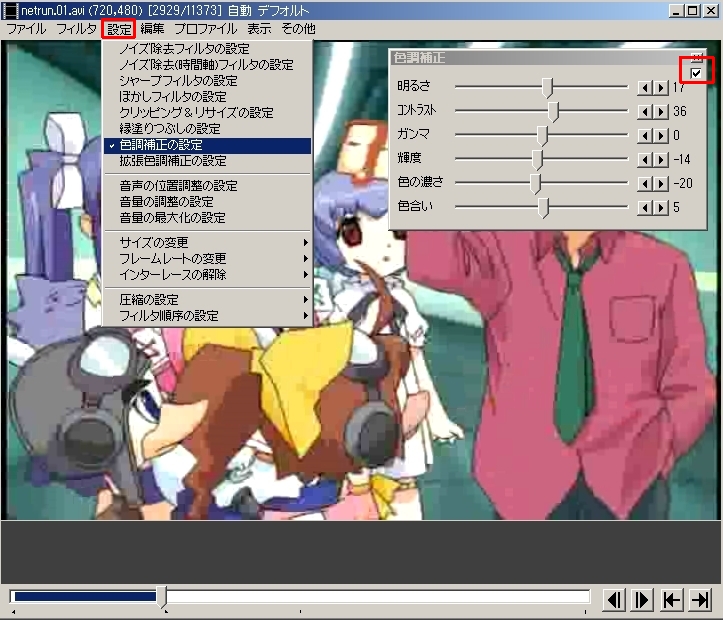Jump to the last frame of the selection
This screenshot has height=620, width=723.
700,600
